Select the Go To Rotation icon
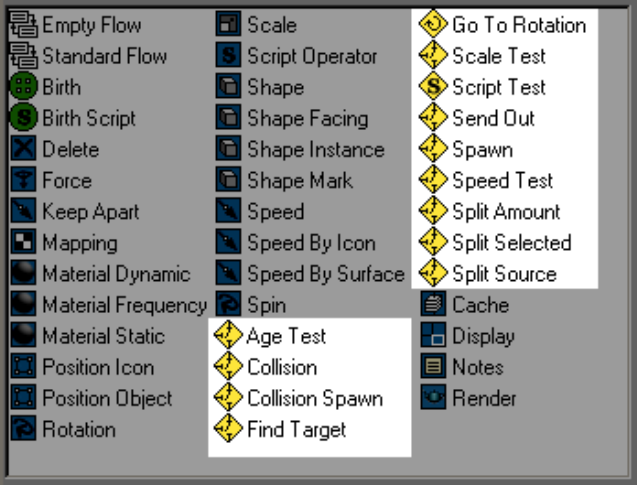Image resolution: width=637 pixels, height=485 pixels. pos(433,25)
